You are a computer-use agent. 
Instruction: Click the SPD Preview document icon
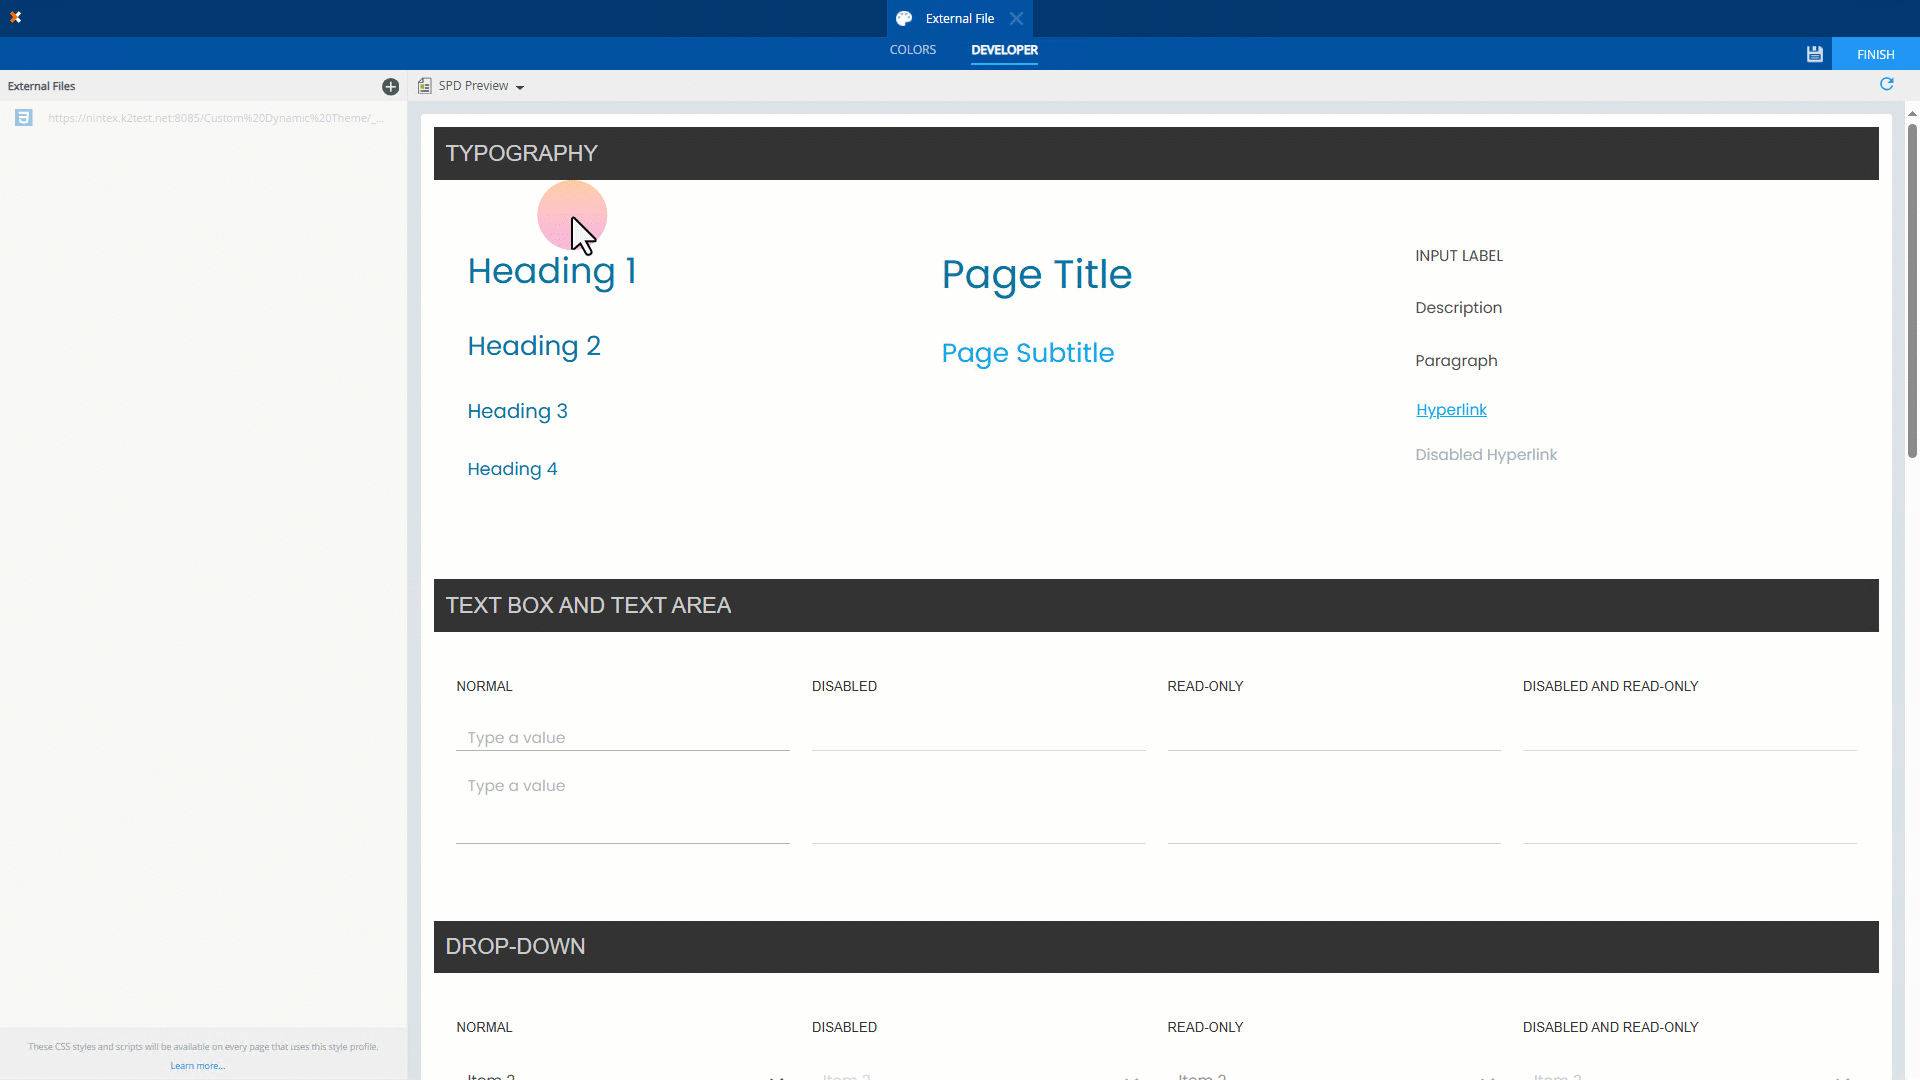[425, 86]
